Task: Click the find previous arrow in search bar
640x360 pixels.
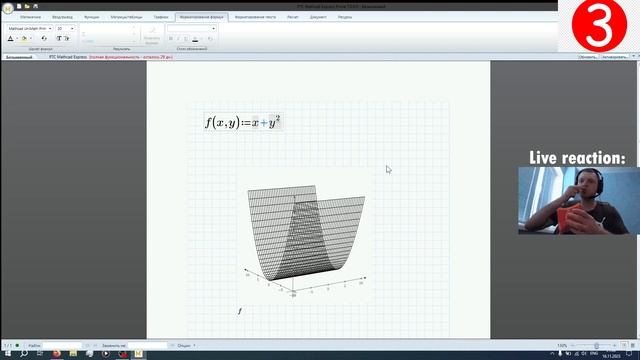Action: (88, 345)
